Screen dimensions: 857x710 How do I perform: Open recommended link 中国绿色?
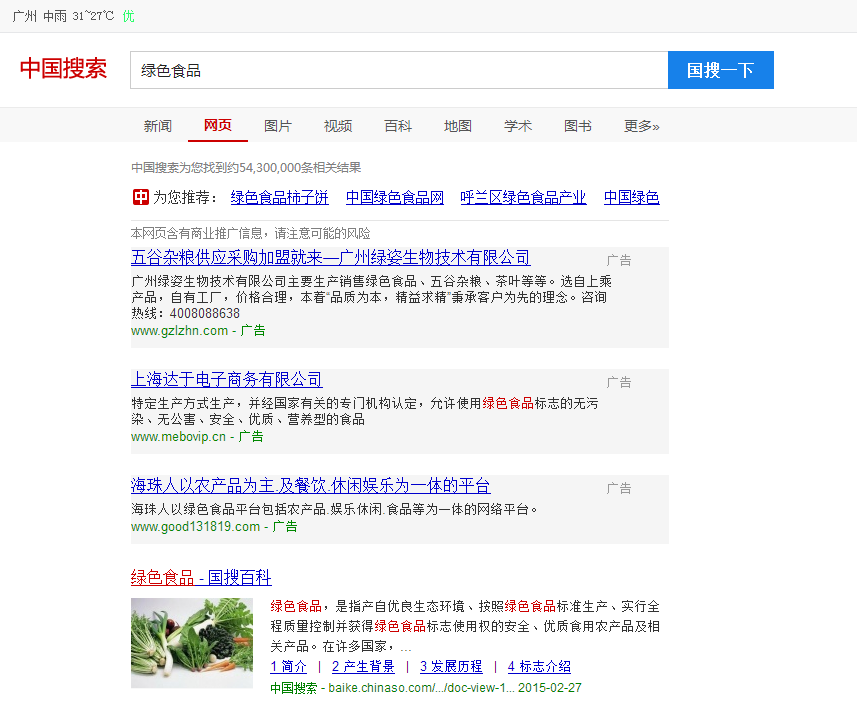[x=631, y=197]
